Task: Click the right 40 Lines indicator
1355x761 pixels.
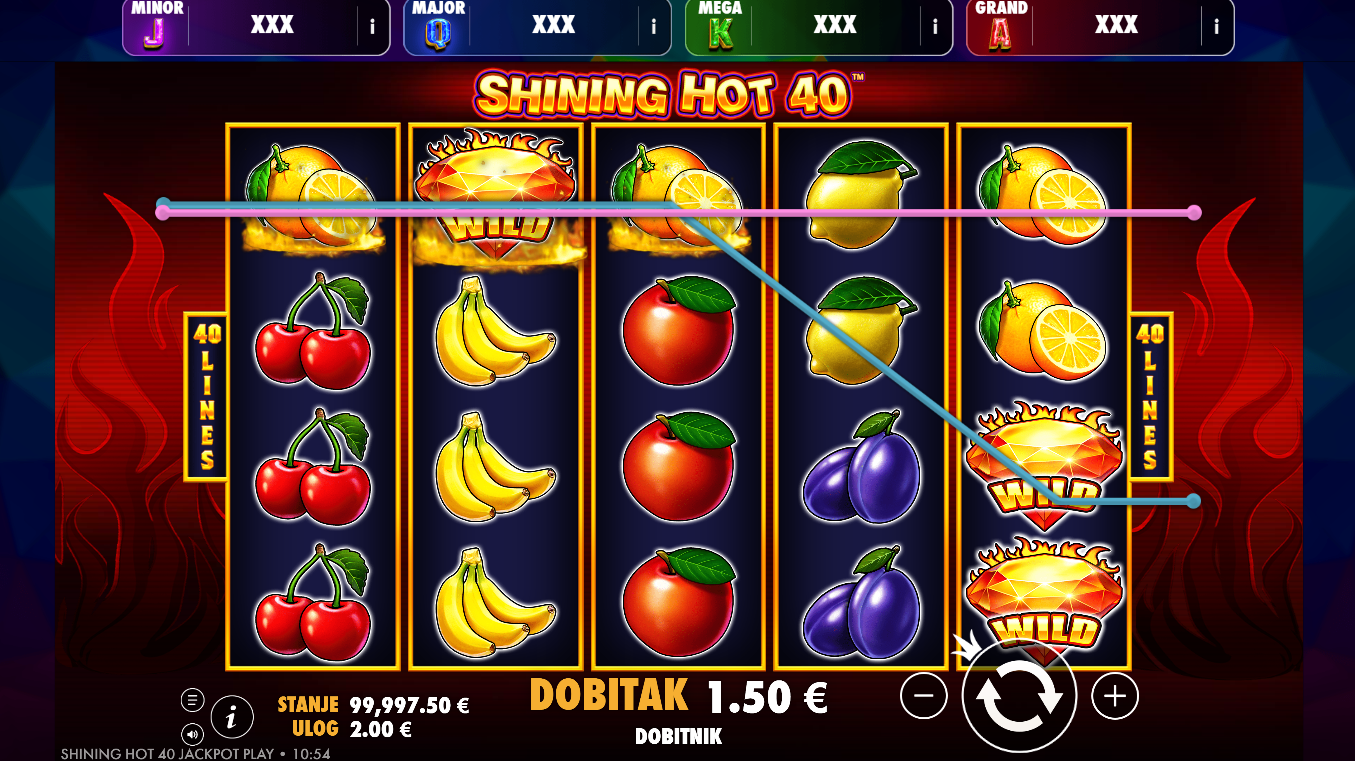Action: (x=1150, y=396)
